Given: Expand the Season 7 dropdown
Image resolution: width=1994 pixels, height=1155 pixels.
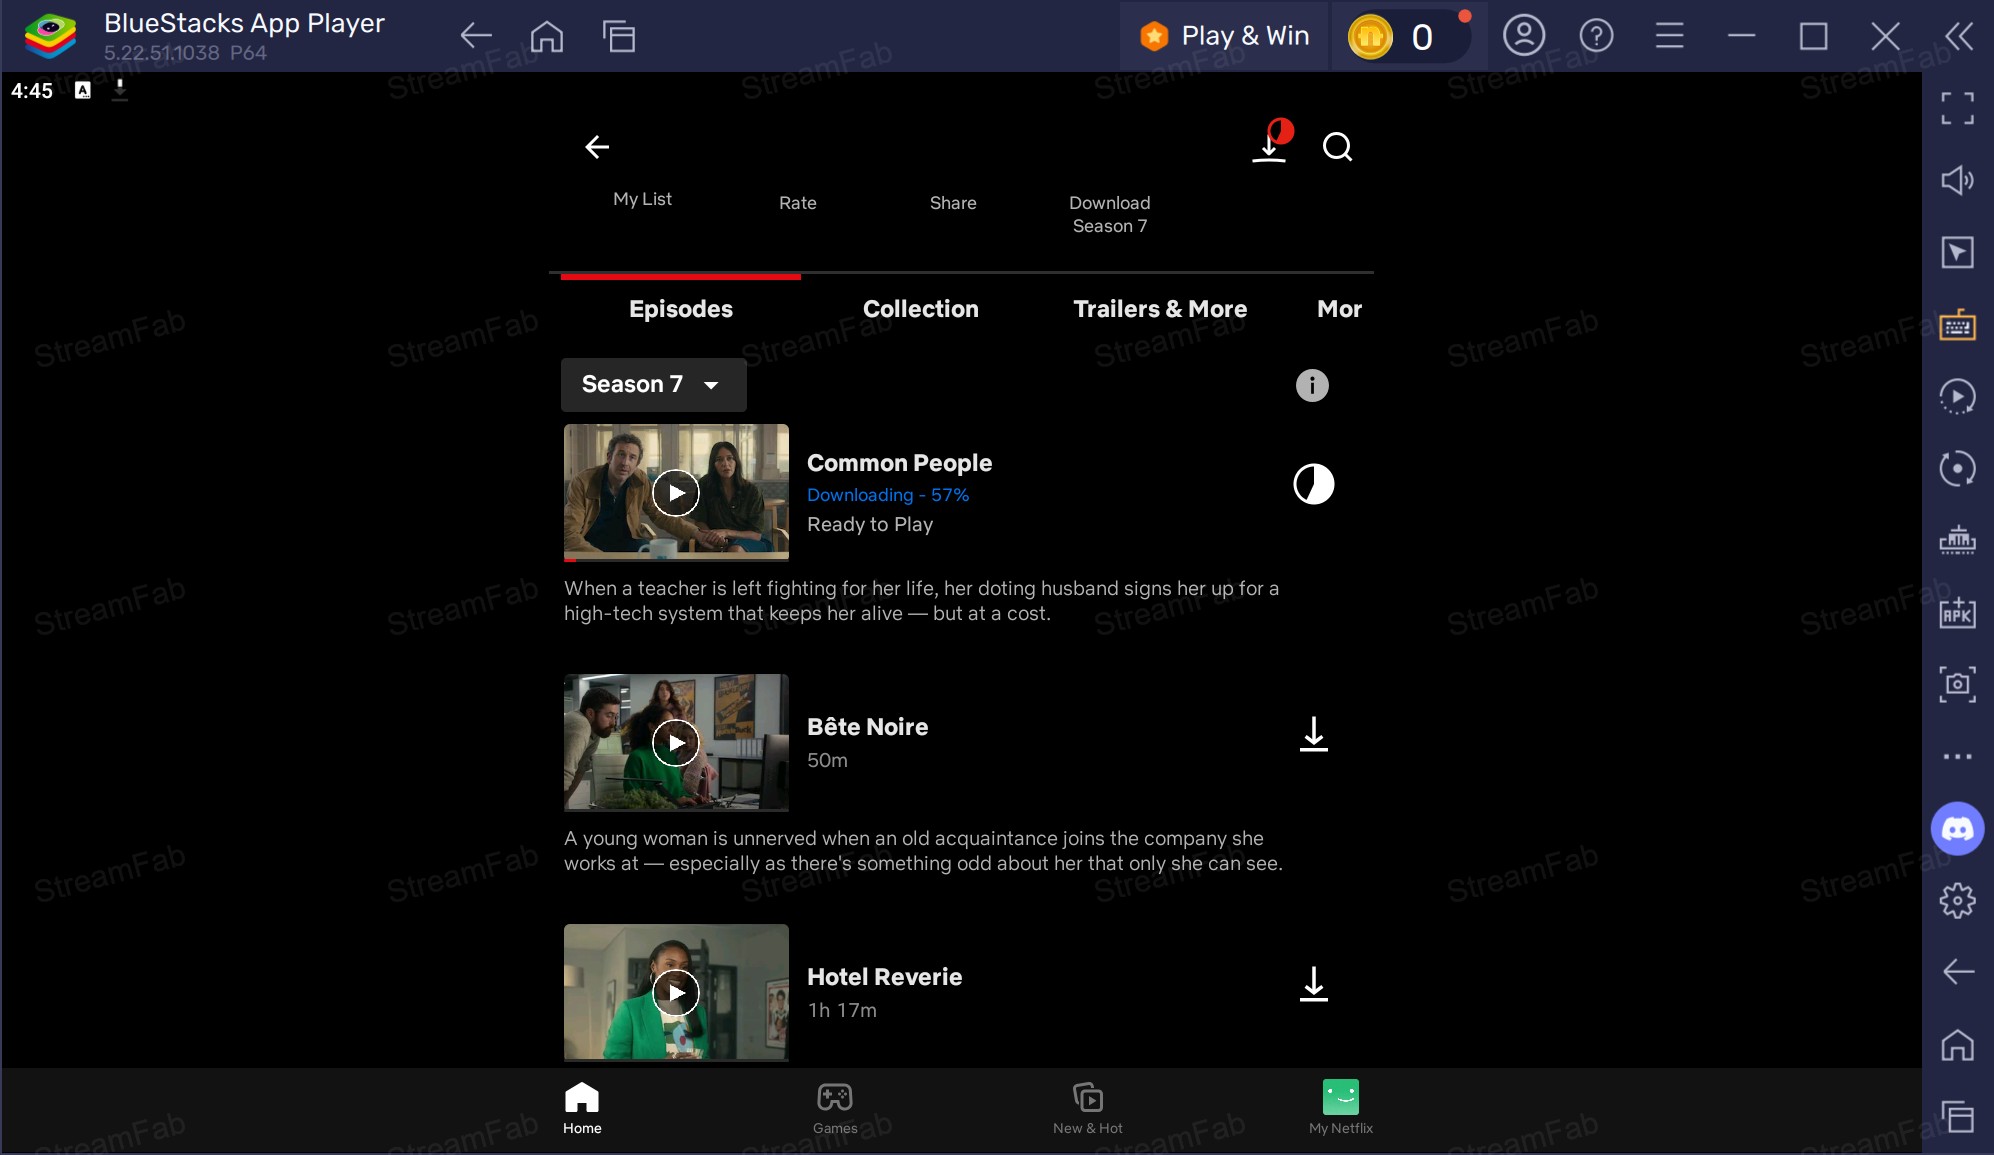Looking at the screenshot, I should (653, 385).
